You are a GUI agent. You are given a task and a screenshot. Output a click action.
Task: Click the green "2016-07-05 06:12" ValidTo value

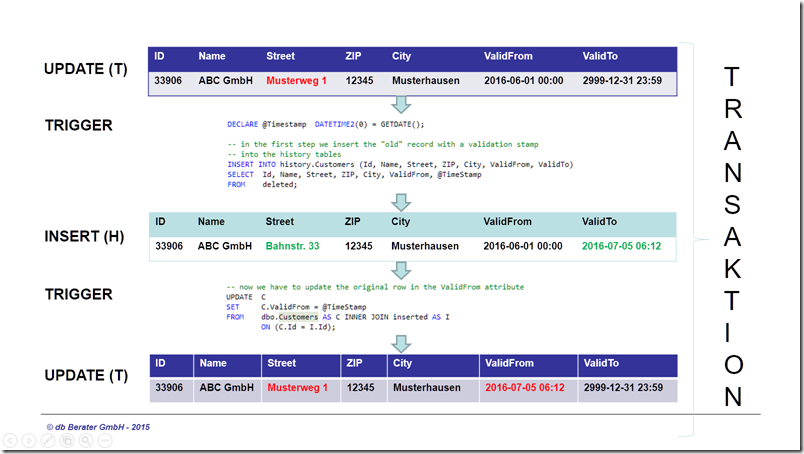point(621,246)
